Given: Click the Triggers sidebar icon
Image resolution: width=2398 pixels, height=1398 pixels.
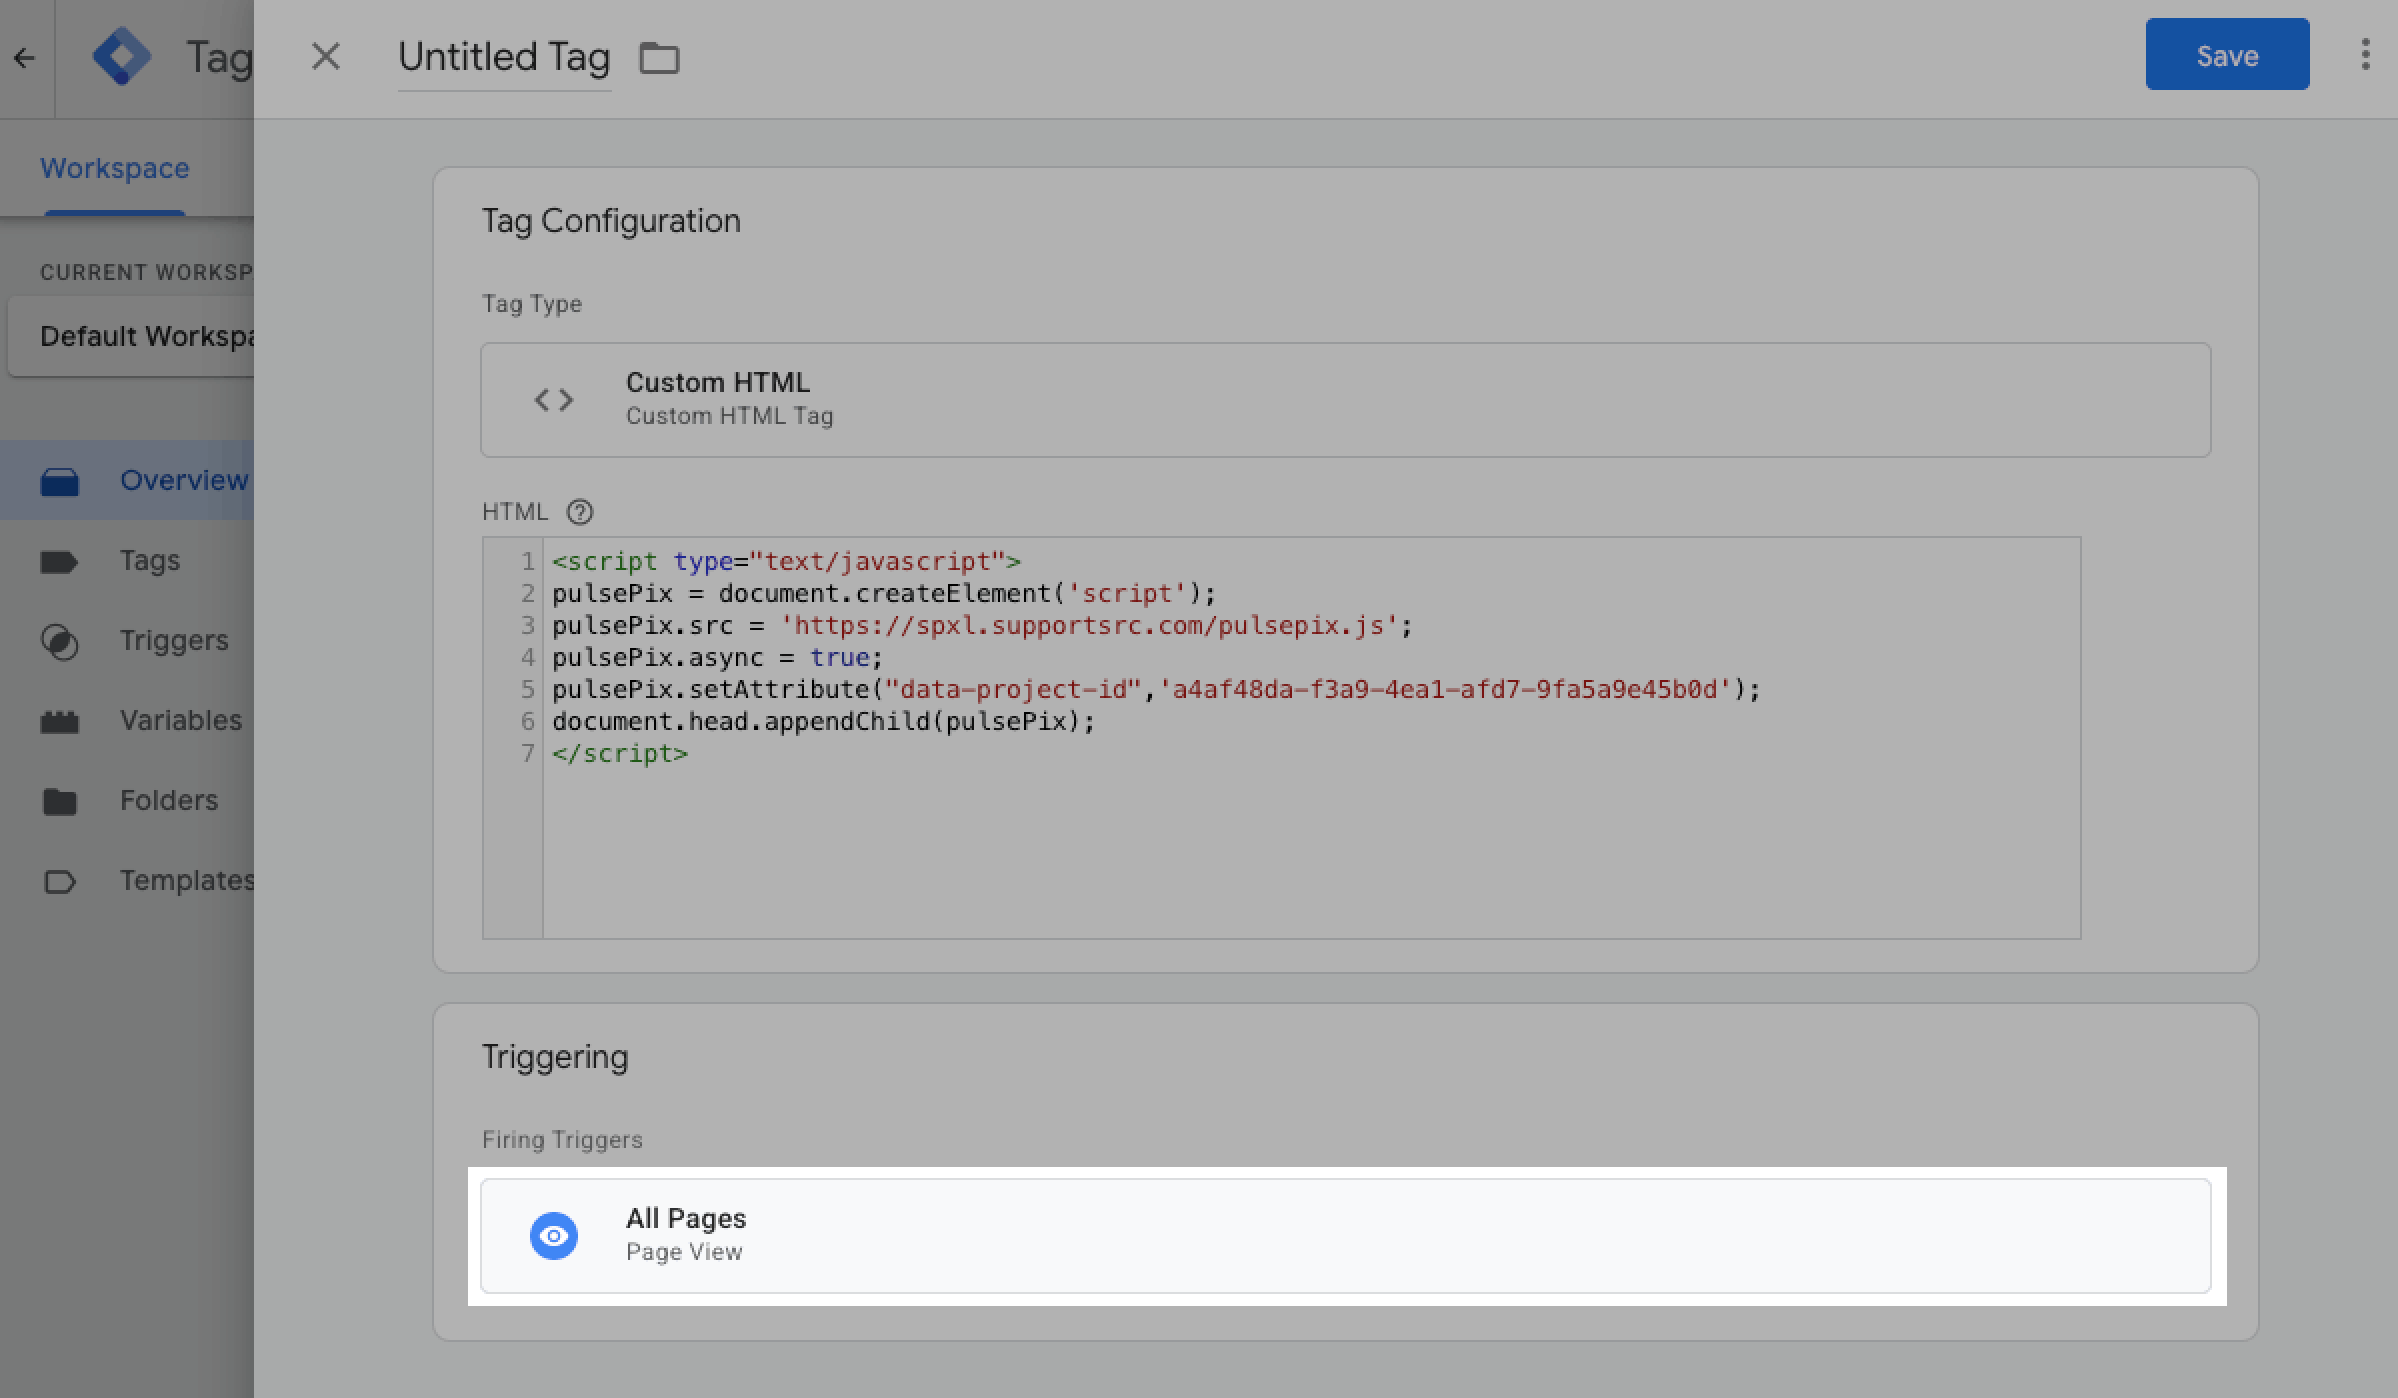Looking at the screenshot, I should (59, 641).
